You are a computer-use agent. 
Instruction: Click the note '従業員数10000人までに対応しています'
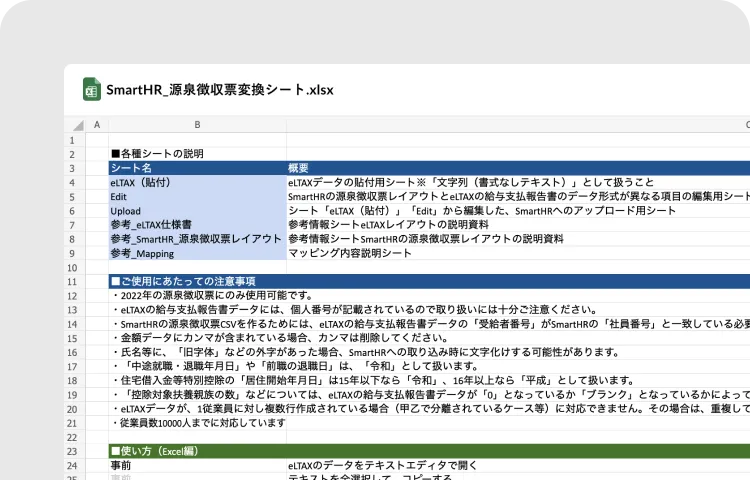tap(200, 423)
